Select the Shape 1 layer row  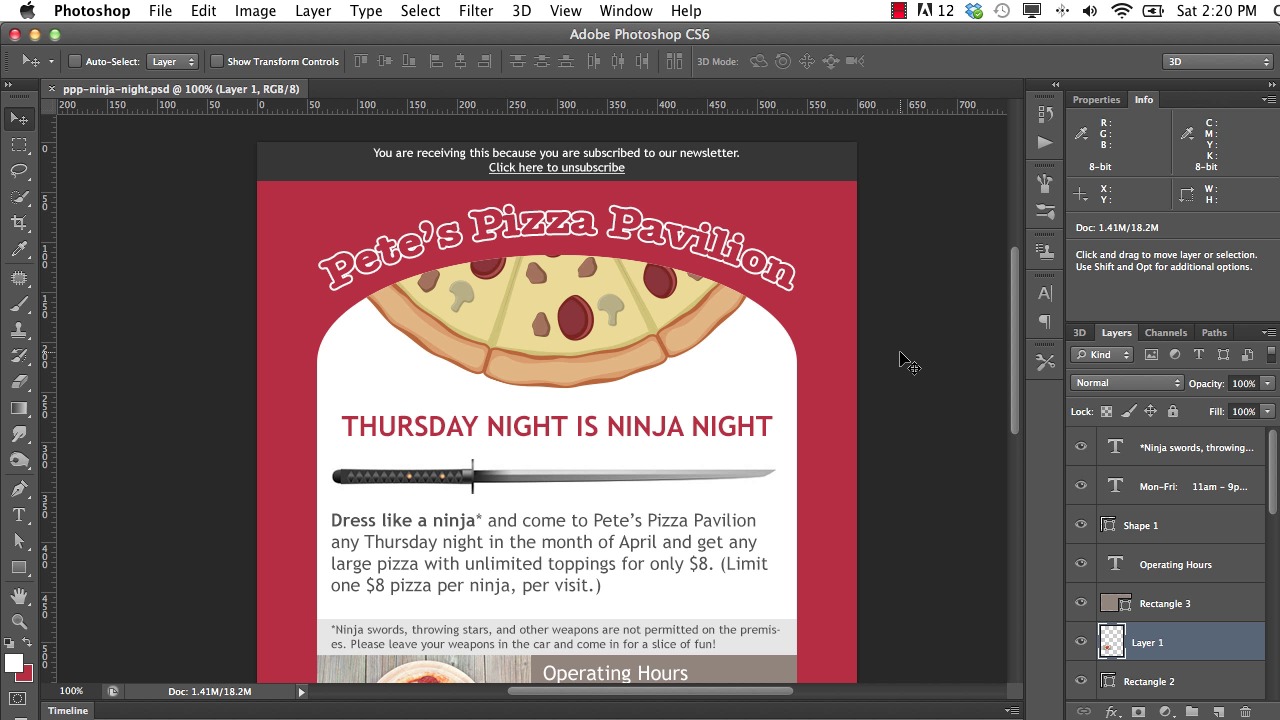coord(1165,525)
